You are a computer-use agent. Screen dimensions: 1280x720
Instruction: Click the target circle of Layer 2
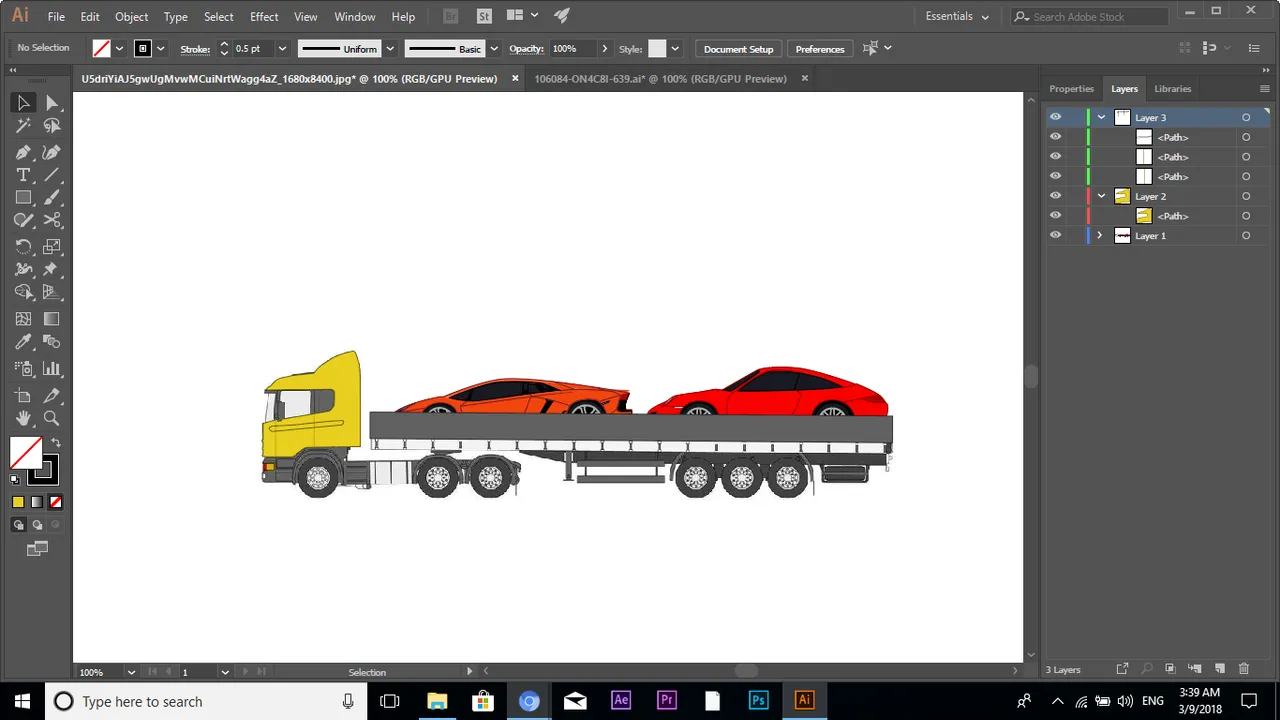(1246, 196)
